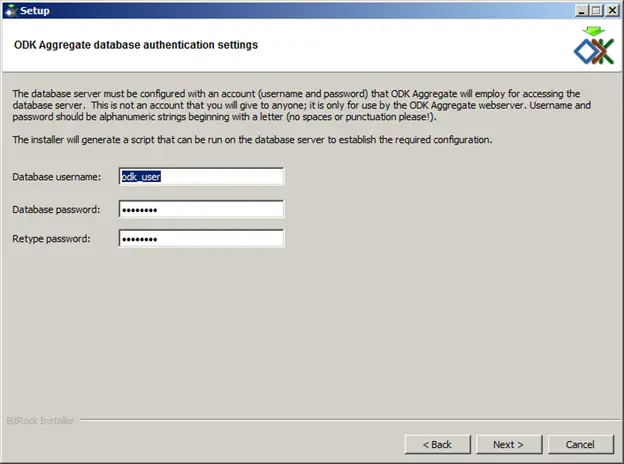
Task: Click the 'Database password:' label
Action: [56, 210]
